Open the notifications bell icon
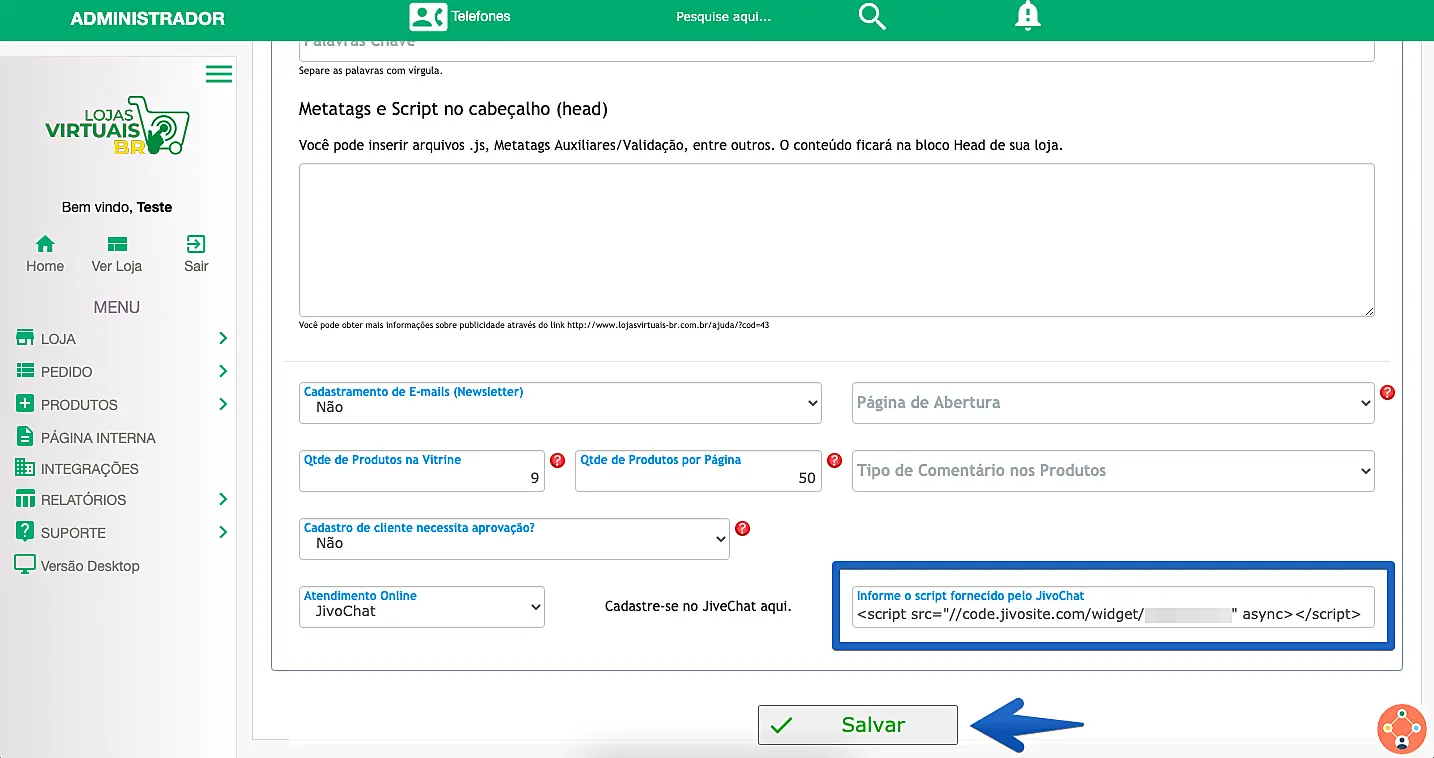The height and width of the screenshot is (758, 1434). (1027, 16)
